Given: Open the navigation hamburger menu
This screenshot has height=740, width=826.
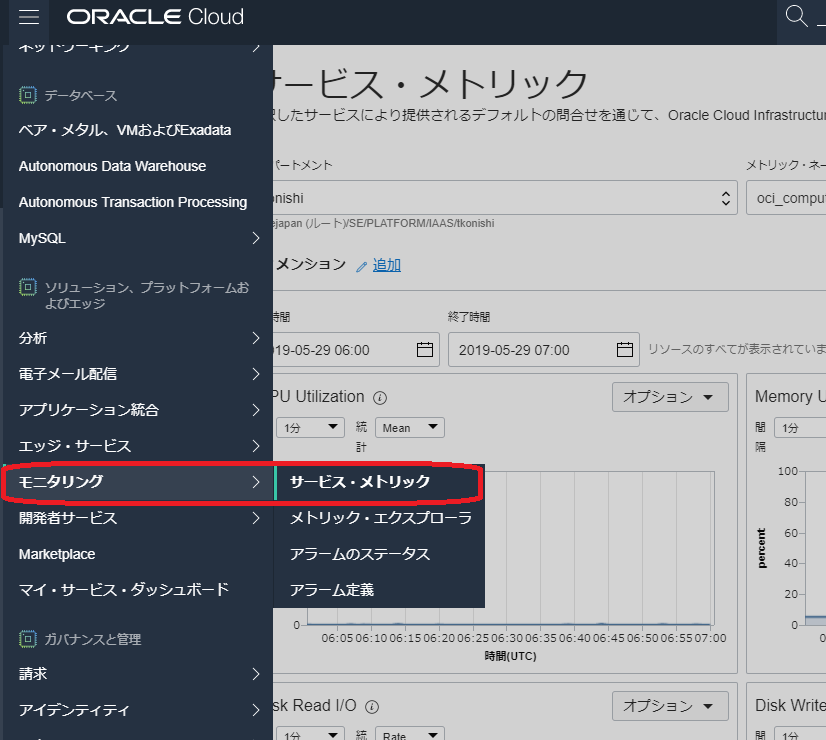Looking at the screenshot, I should (27, 15).
